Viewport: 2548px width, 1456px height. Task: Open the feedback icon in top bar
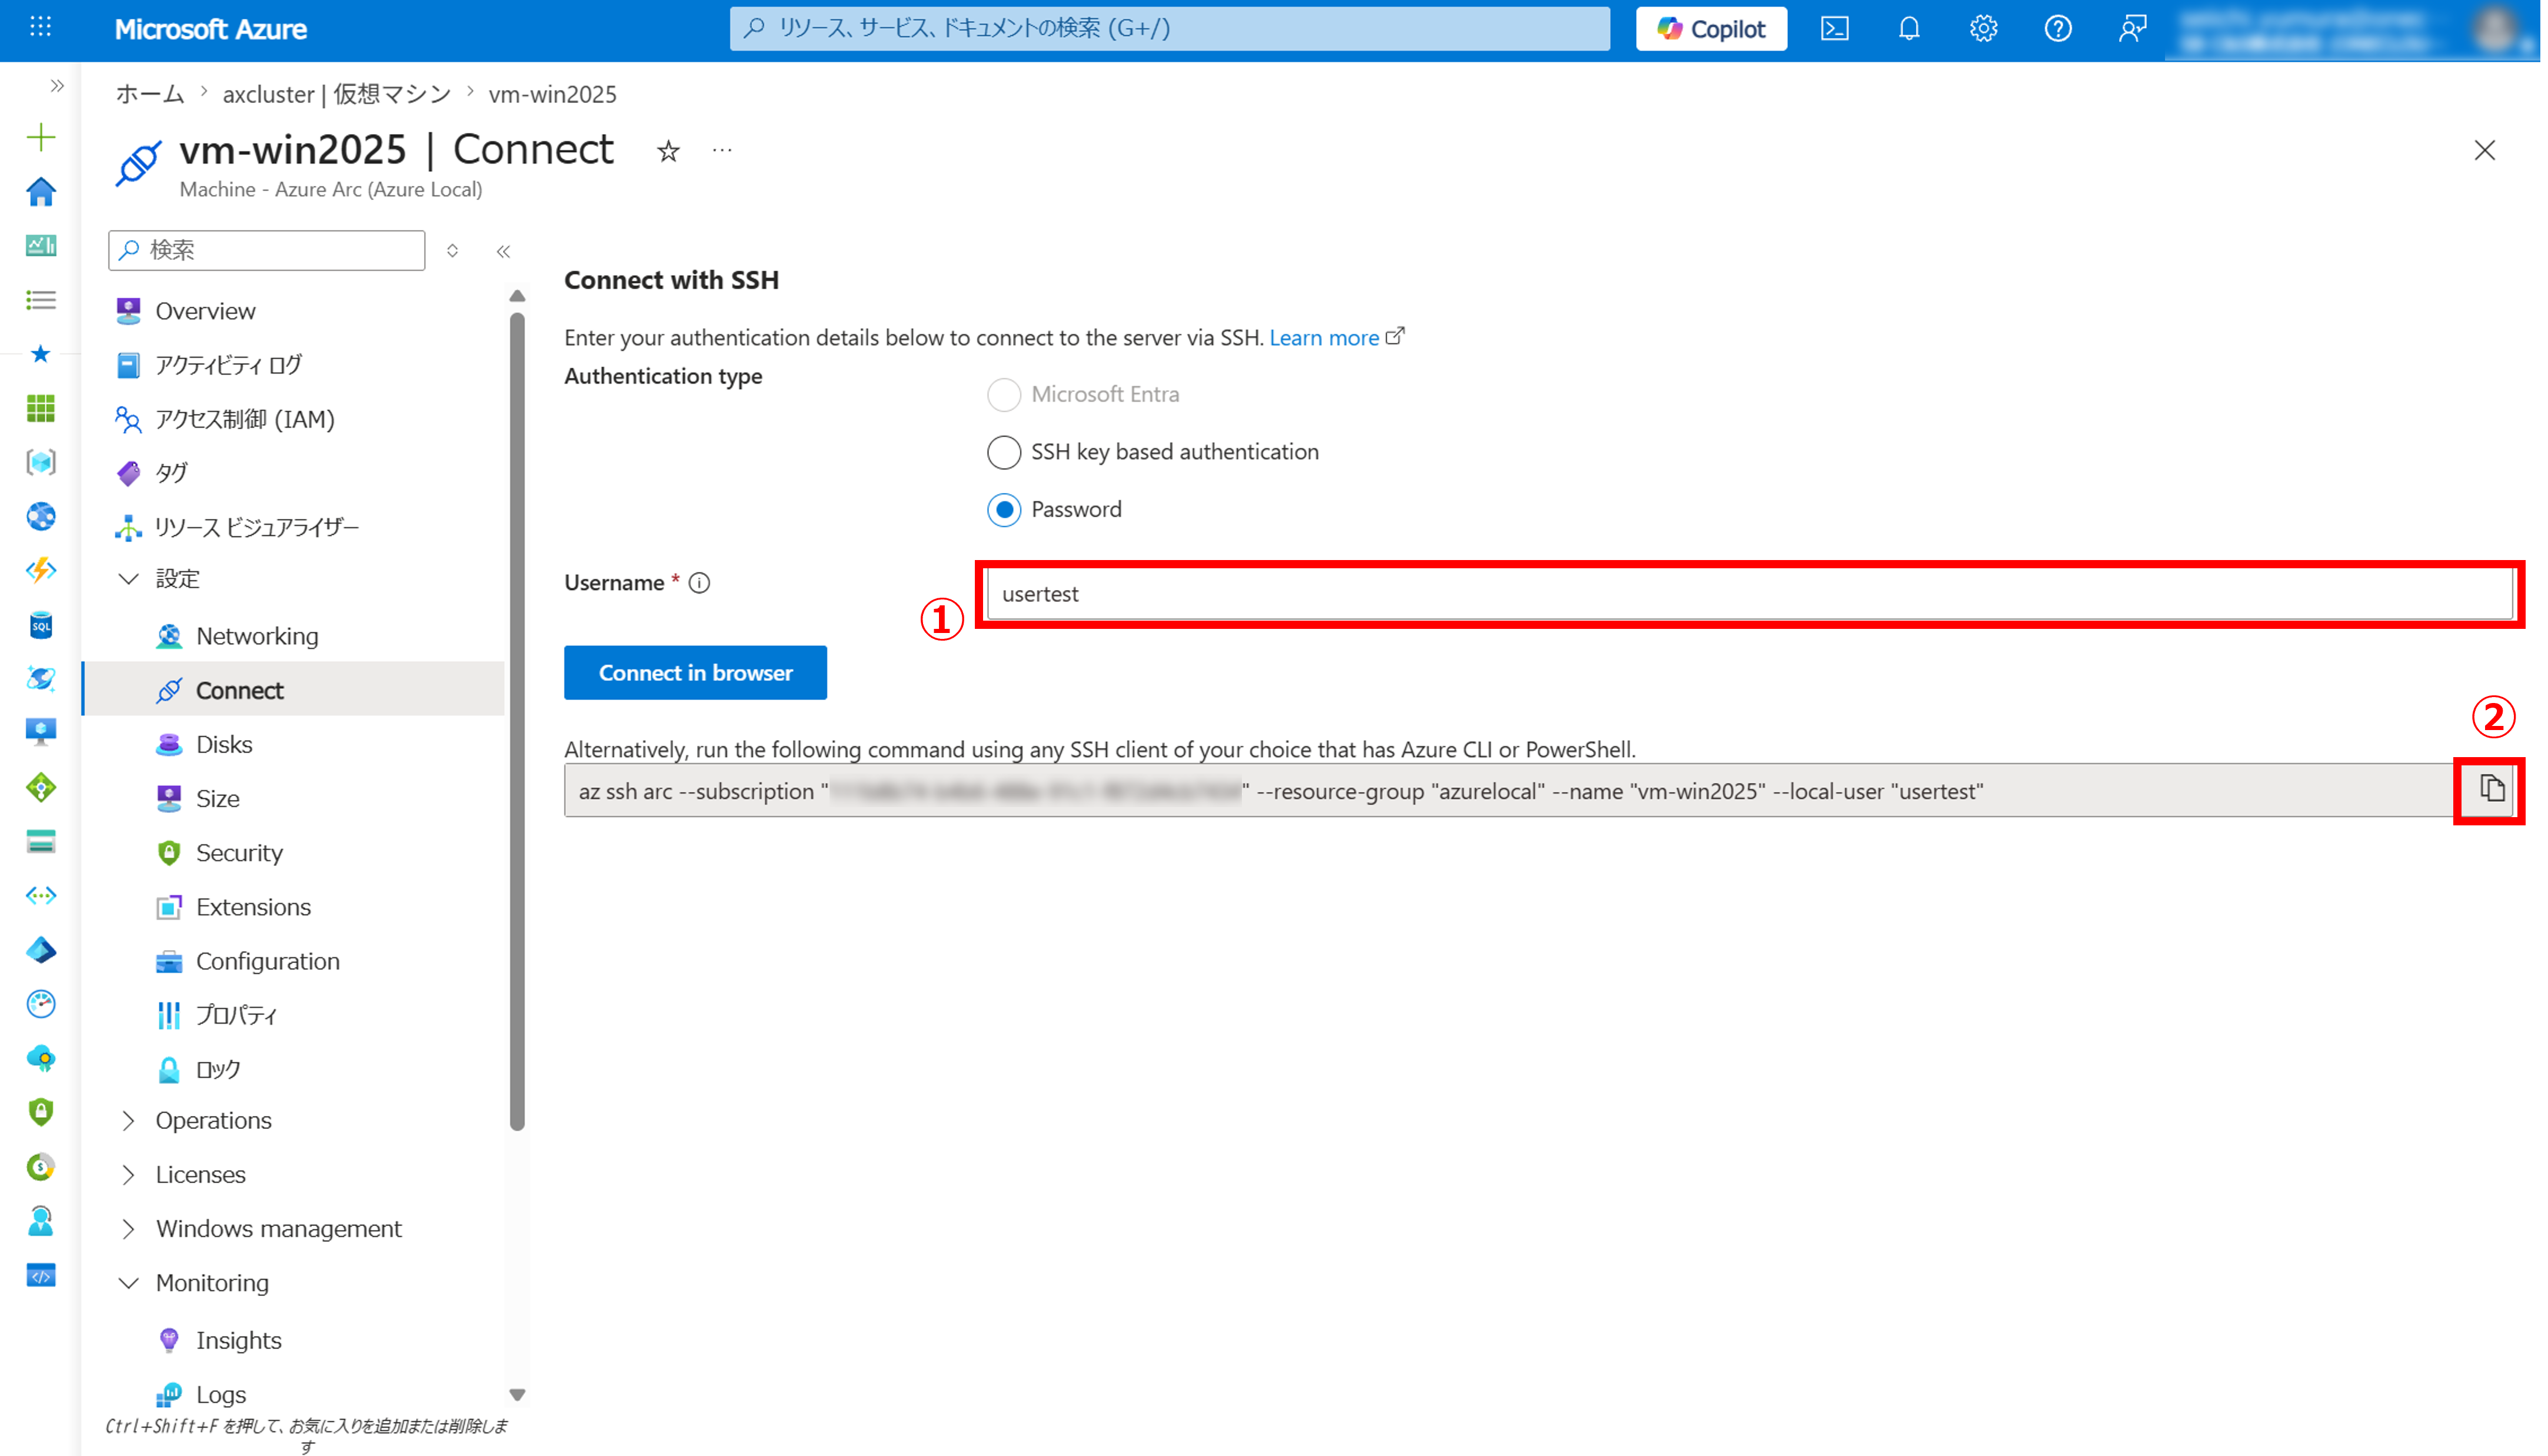click(x=2132, y=29)
